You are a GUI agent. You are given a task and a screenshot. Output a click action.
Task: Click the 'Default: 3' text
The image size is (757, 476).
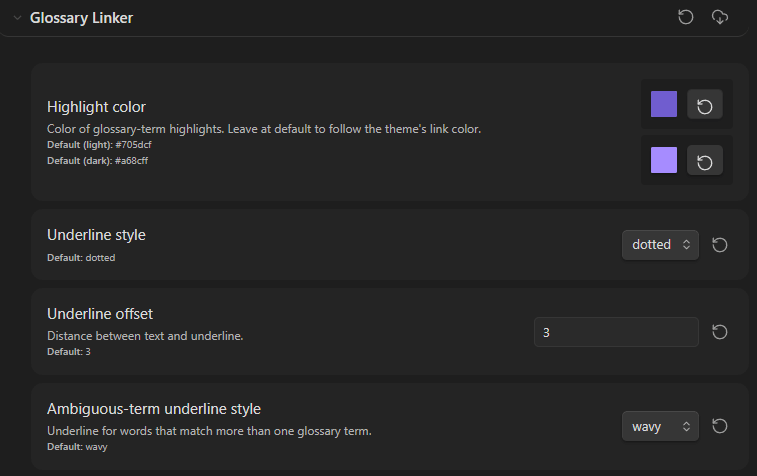(x=69, y=352)
